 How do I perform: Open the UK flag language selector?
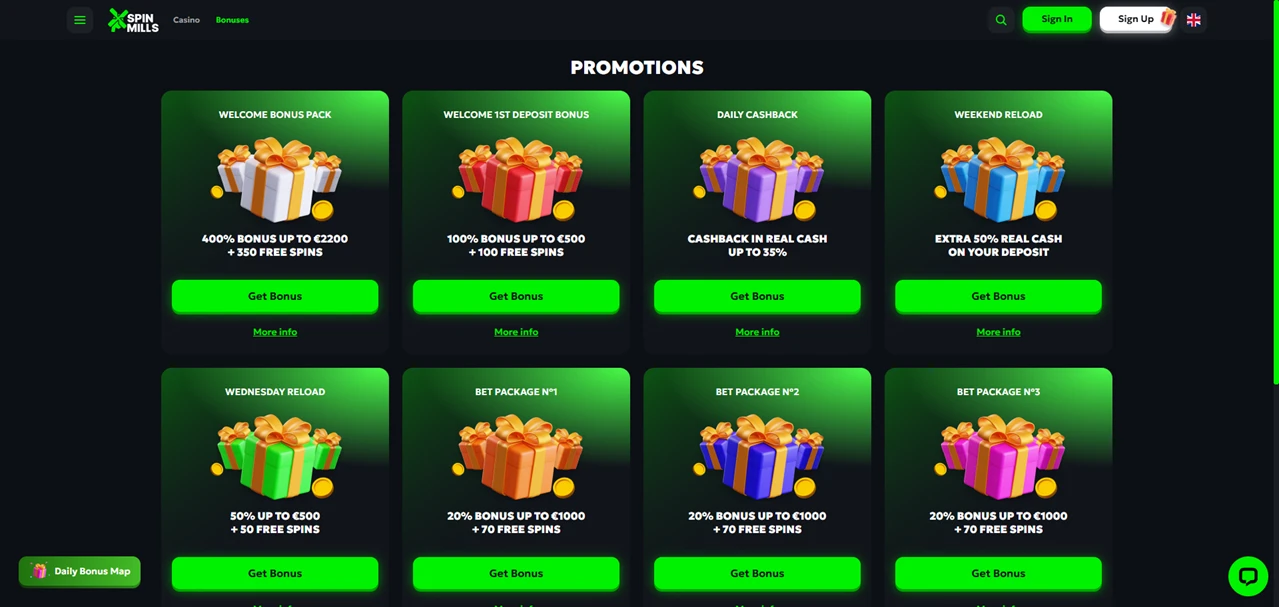(x=1194, y=20)
